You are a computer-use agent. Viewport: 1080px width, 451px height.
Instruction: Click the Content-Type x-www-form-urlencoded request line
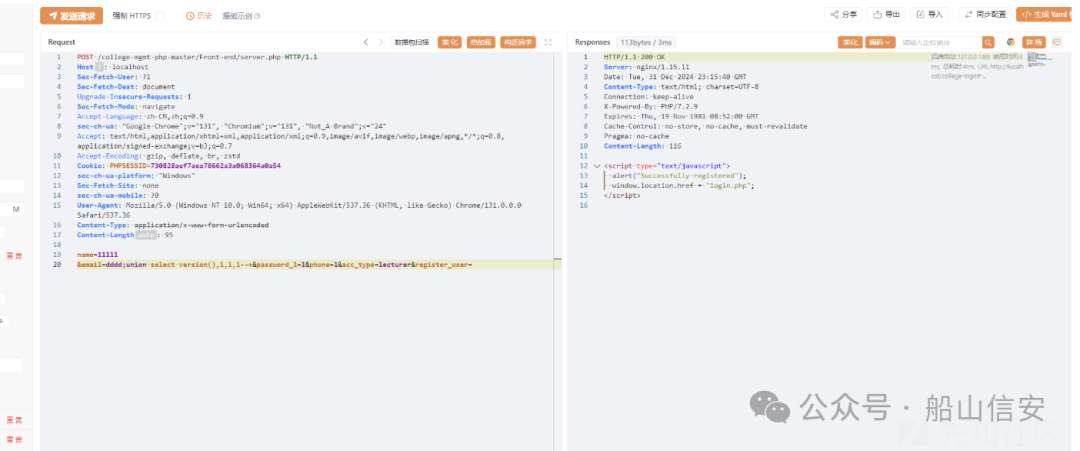tap(173, 225)
